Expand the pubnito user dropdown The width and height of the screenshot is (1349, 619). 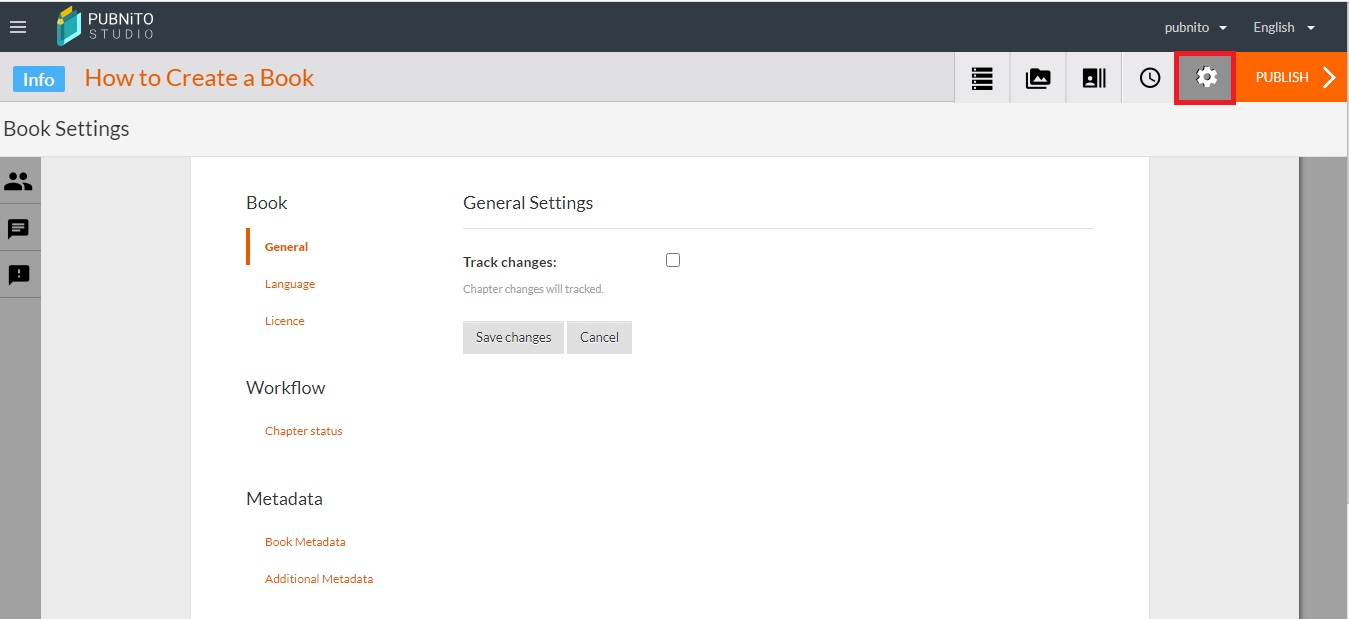[1195, 27]
